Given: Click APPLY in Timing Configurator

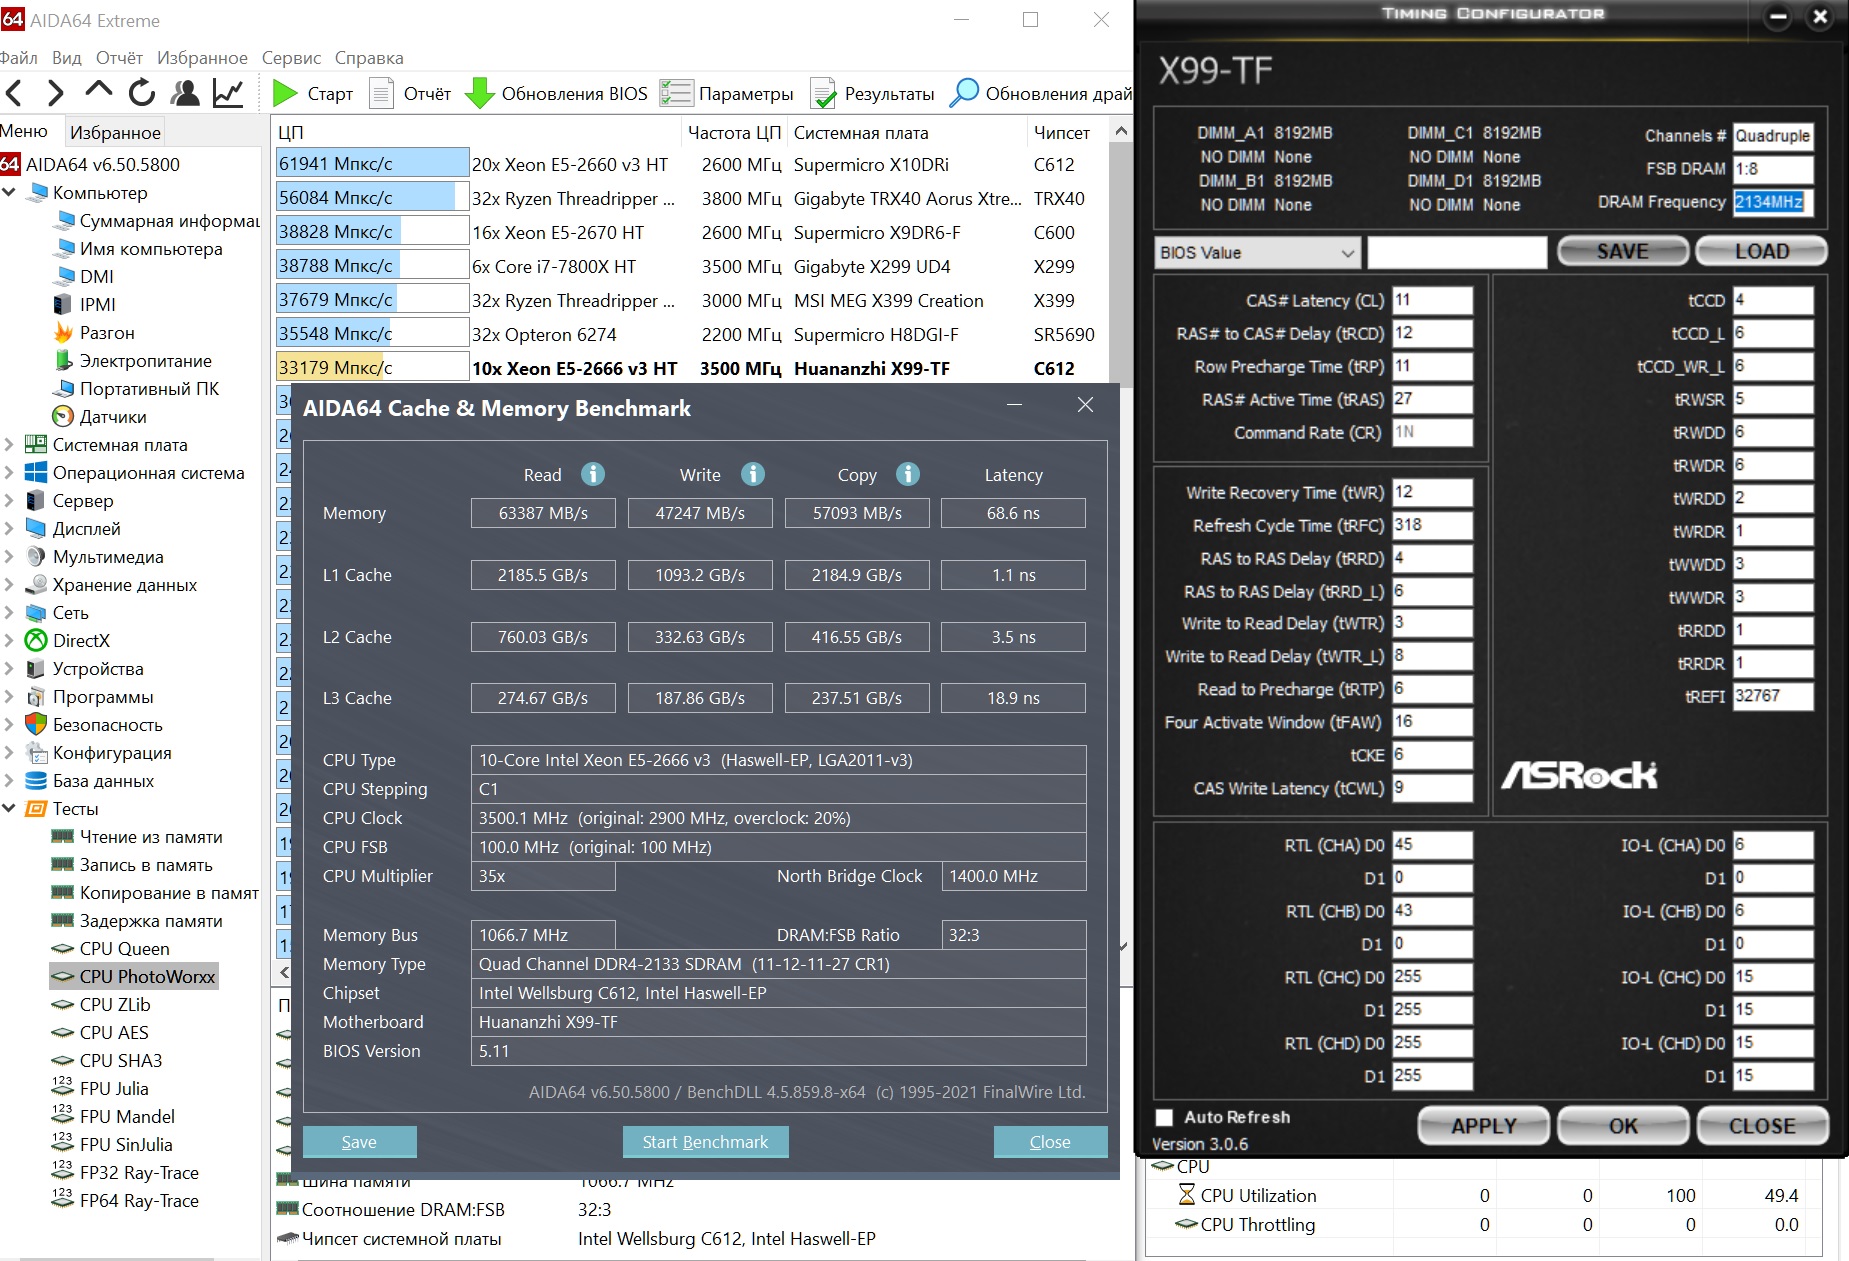Looking at the screenshot, I should (x=1484, y=1126).
